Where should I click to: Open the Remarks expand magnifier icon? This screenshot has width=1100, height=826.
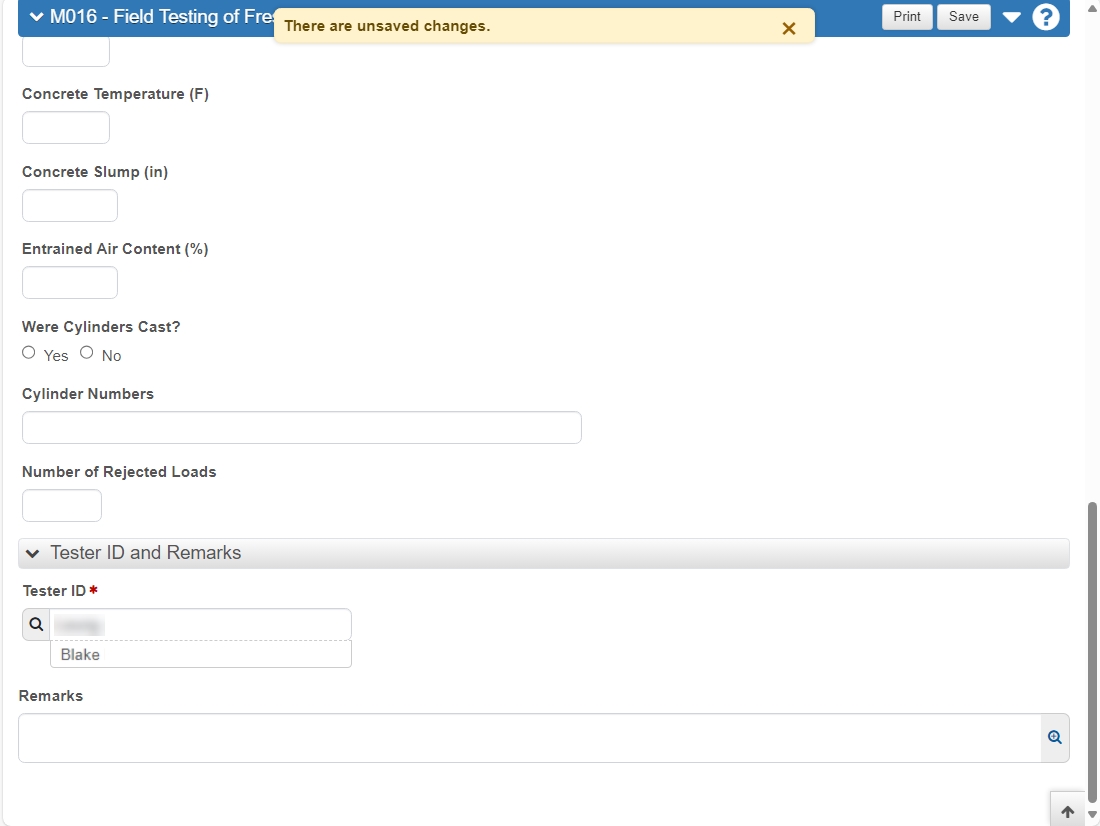pos(1054,738)
